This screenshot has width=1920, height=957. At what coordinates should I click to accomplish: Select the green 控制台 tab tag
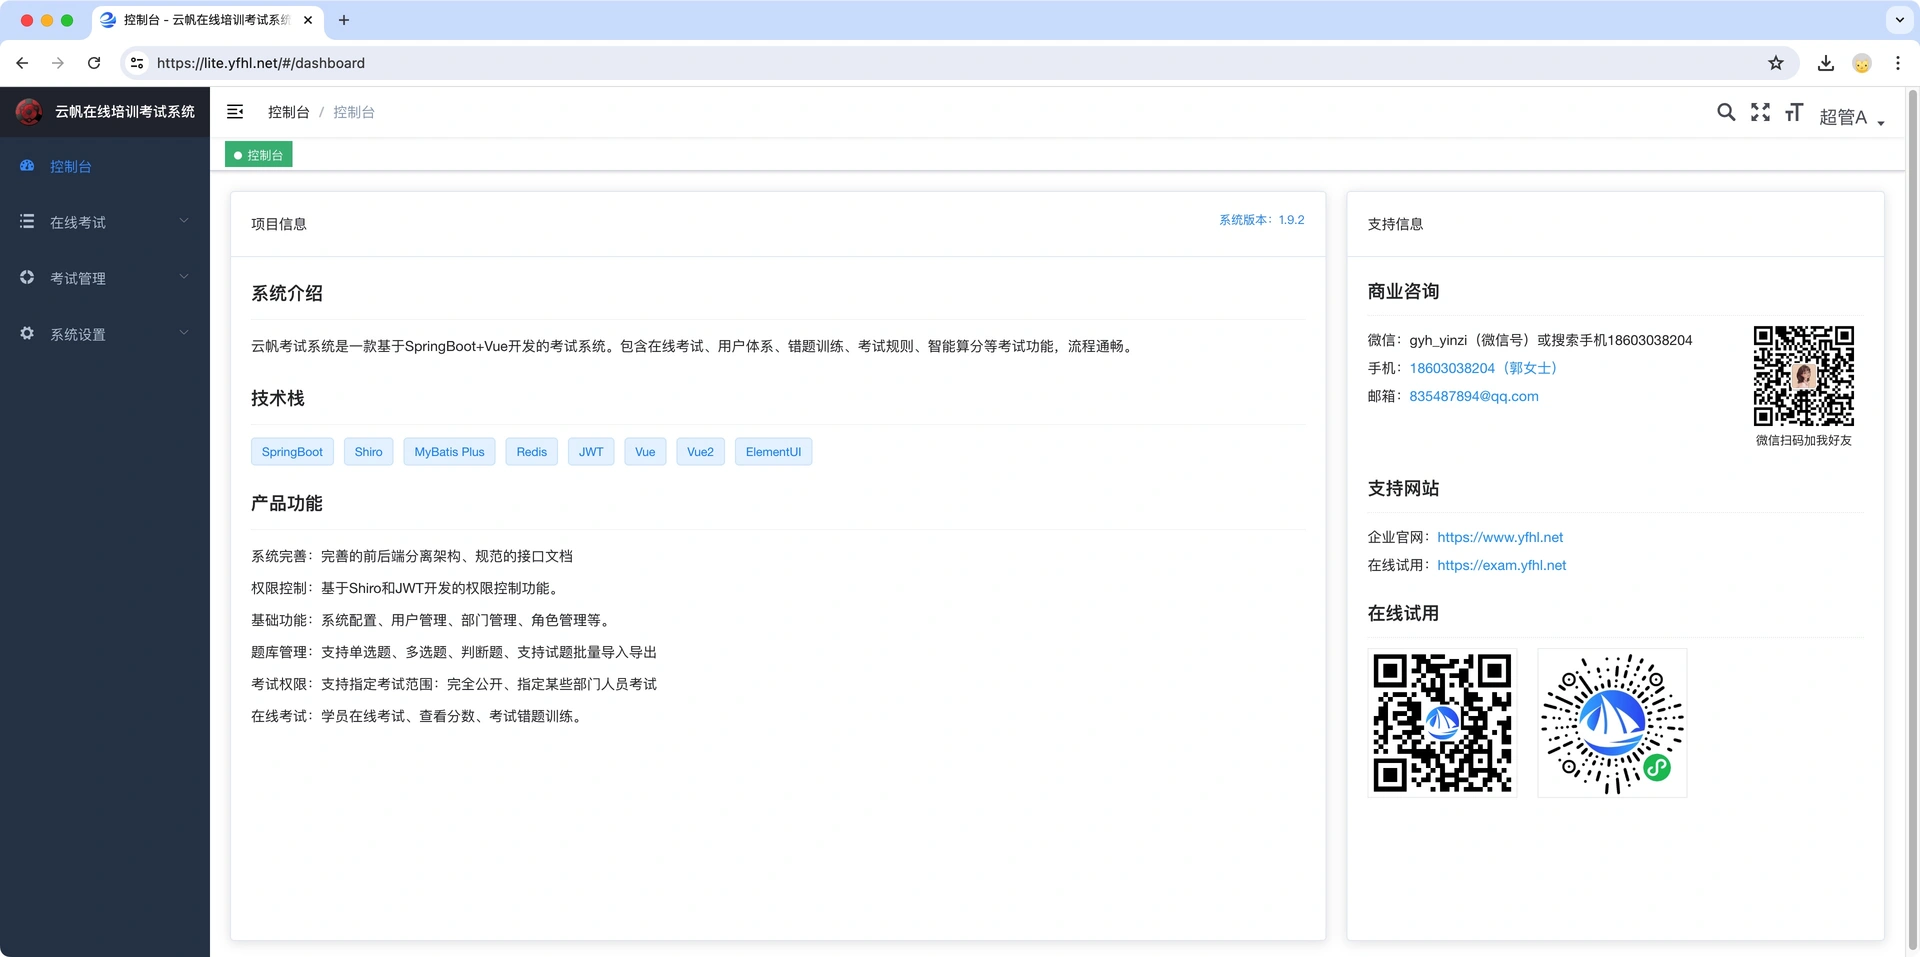(259, 155)
